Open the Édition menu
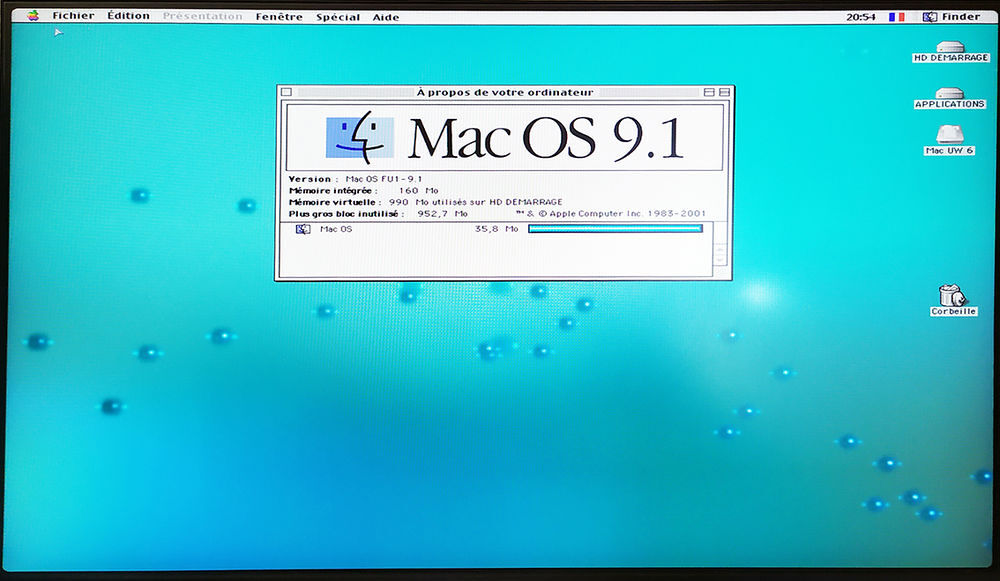 click(128, 15)
